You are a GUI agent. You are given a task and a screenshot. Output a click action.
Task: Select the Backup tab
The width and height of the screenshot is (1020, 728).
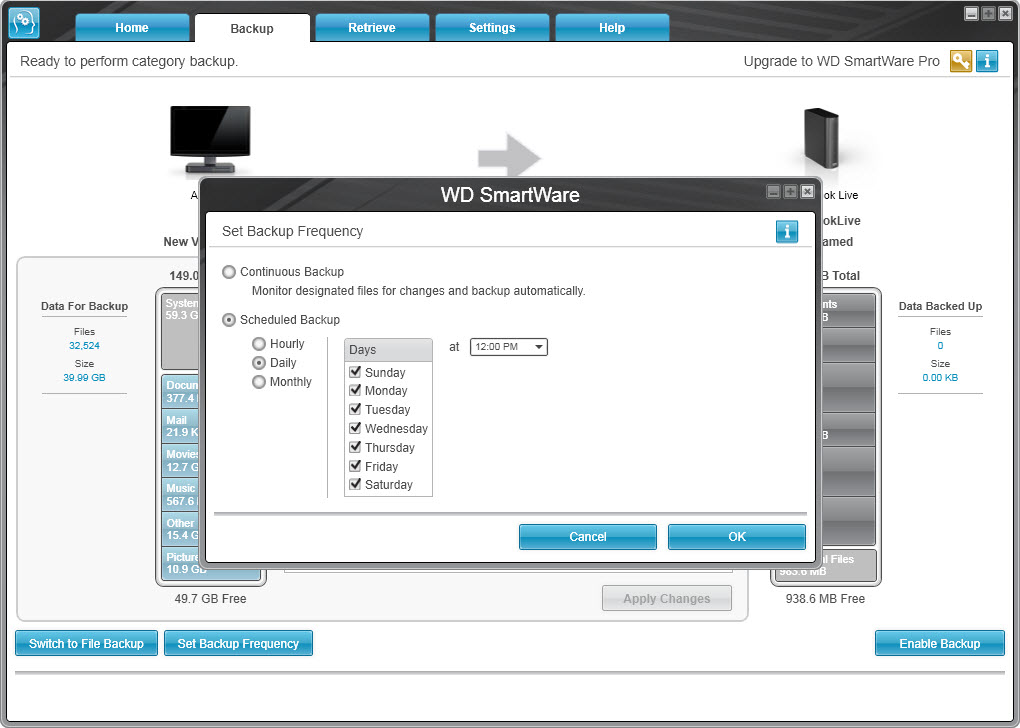click(252, 28)
